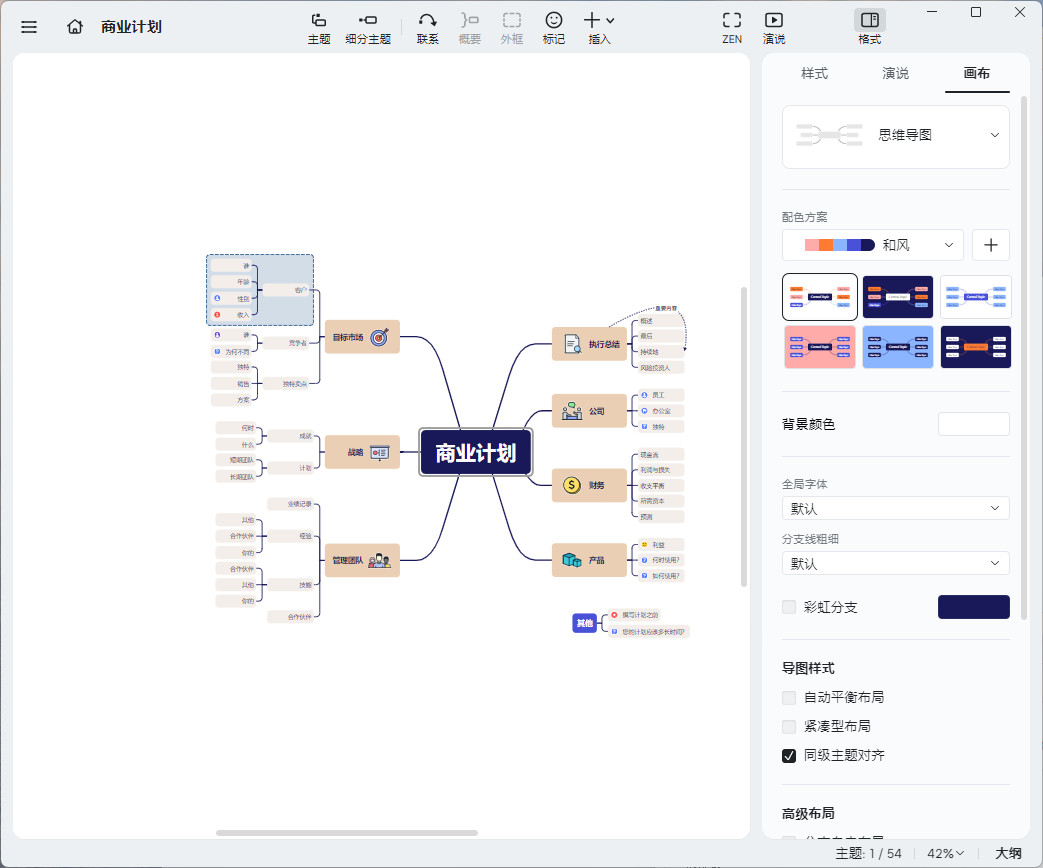The height and width of the screenshot is (868, 1043).
Task: Click the people icon on 管理团队
Action: pyautogui.click(x=379, y=560)
